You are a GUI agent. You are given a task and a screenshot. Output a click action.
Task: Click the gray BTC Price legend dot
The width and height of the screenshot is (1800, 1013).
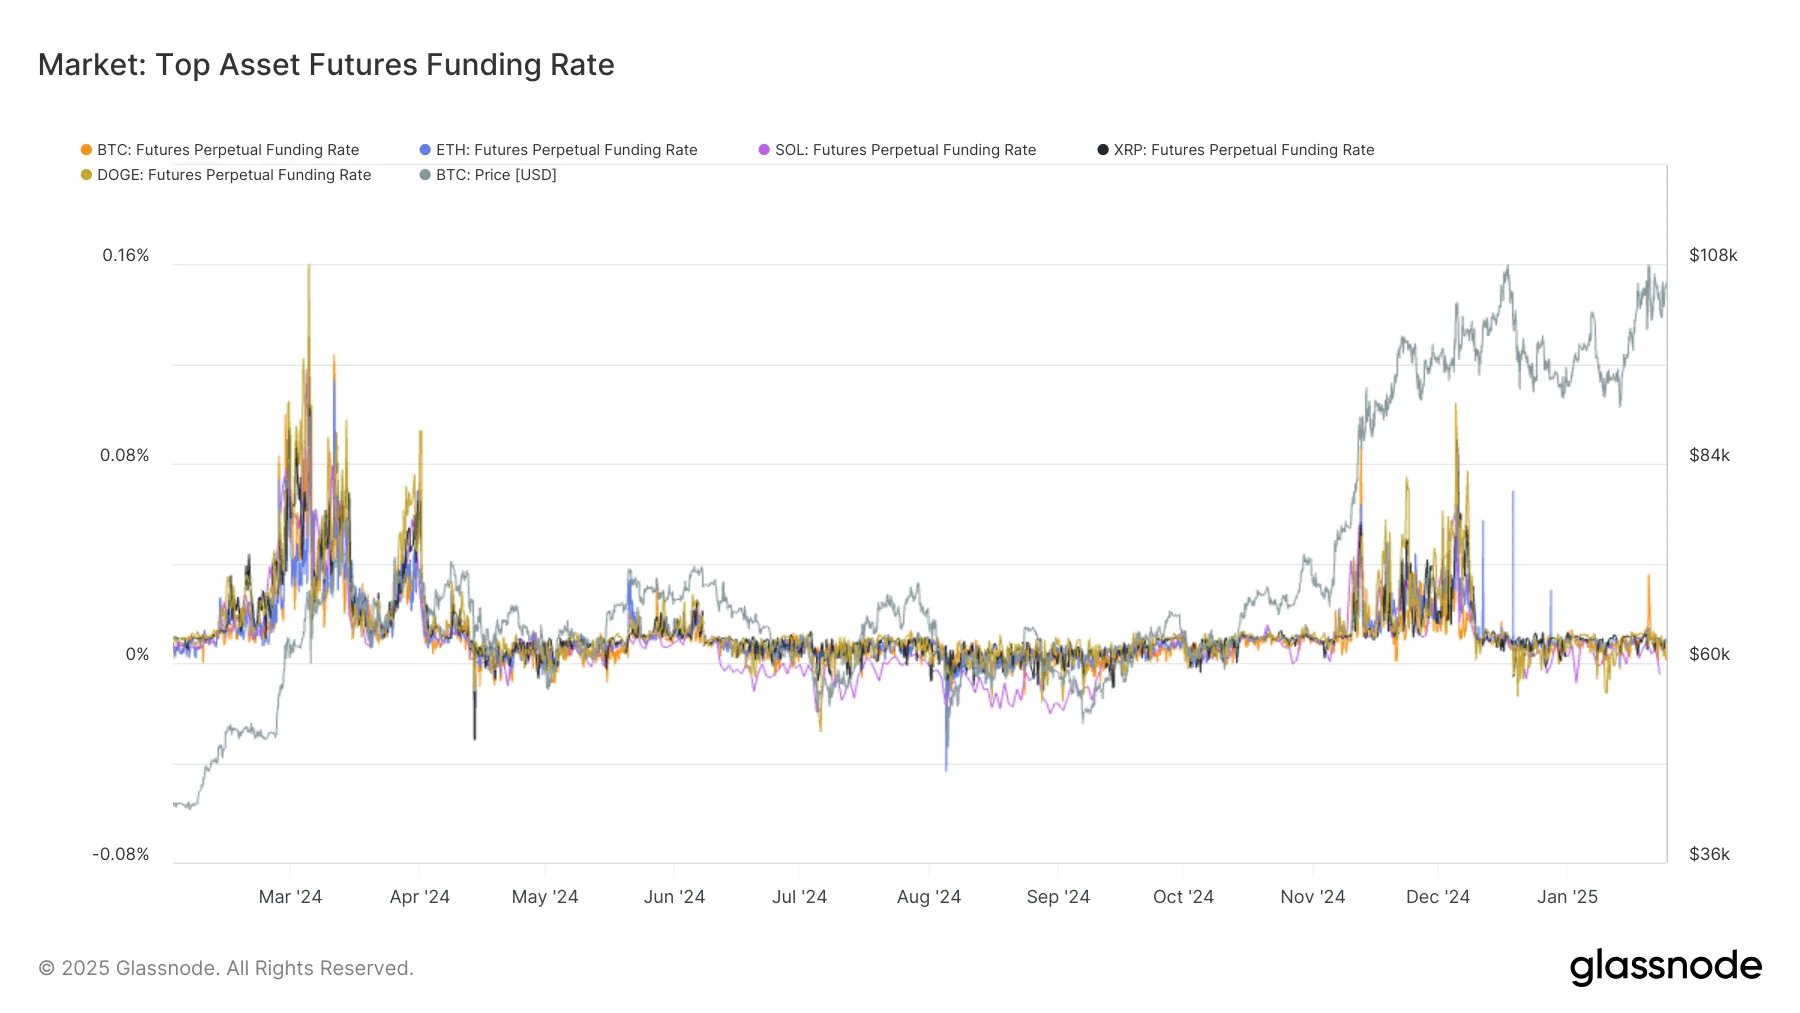pos(426,175)
